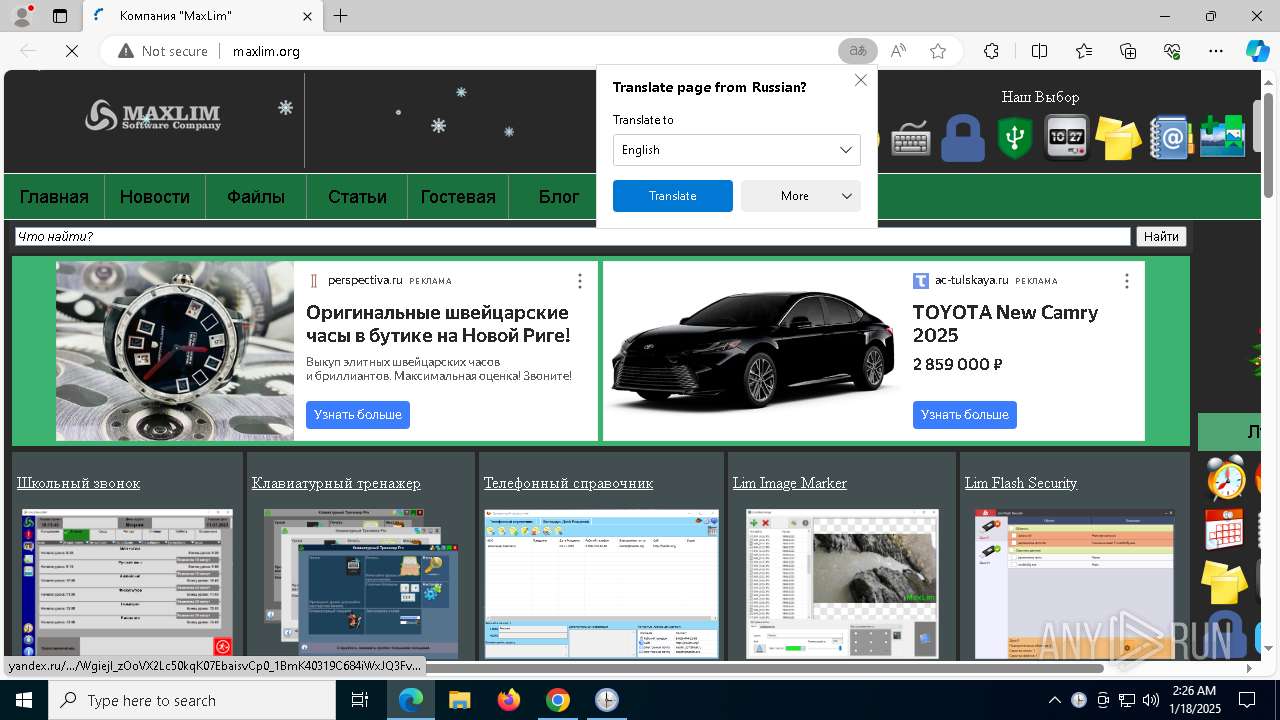This screenshot has height=720, width=1280.
Task: Open the Клавиатурный тренажер link
Action: [x=336, y=483]
